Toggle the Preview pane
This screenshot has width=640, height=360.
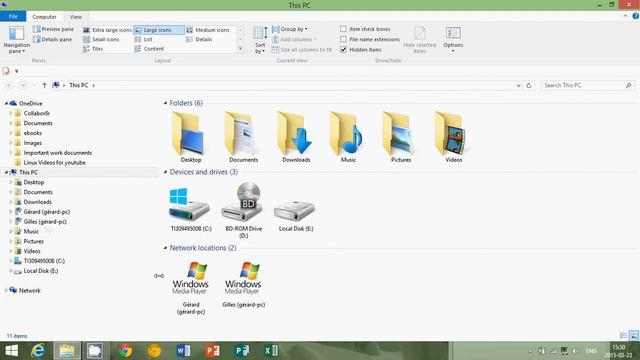tap(53, 29)
